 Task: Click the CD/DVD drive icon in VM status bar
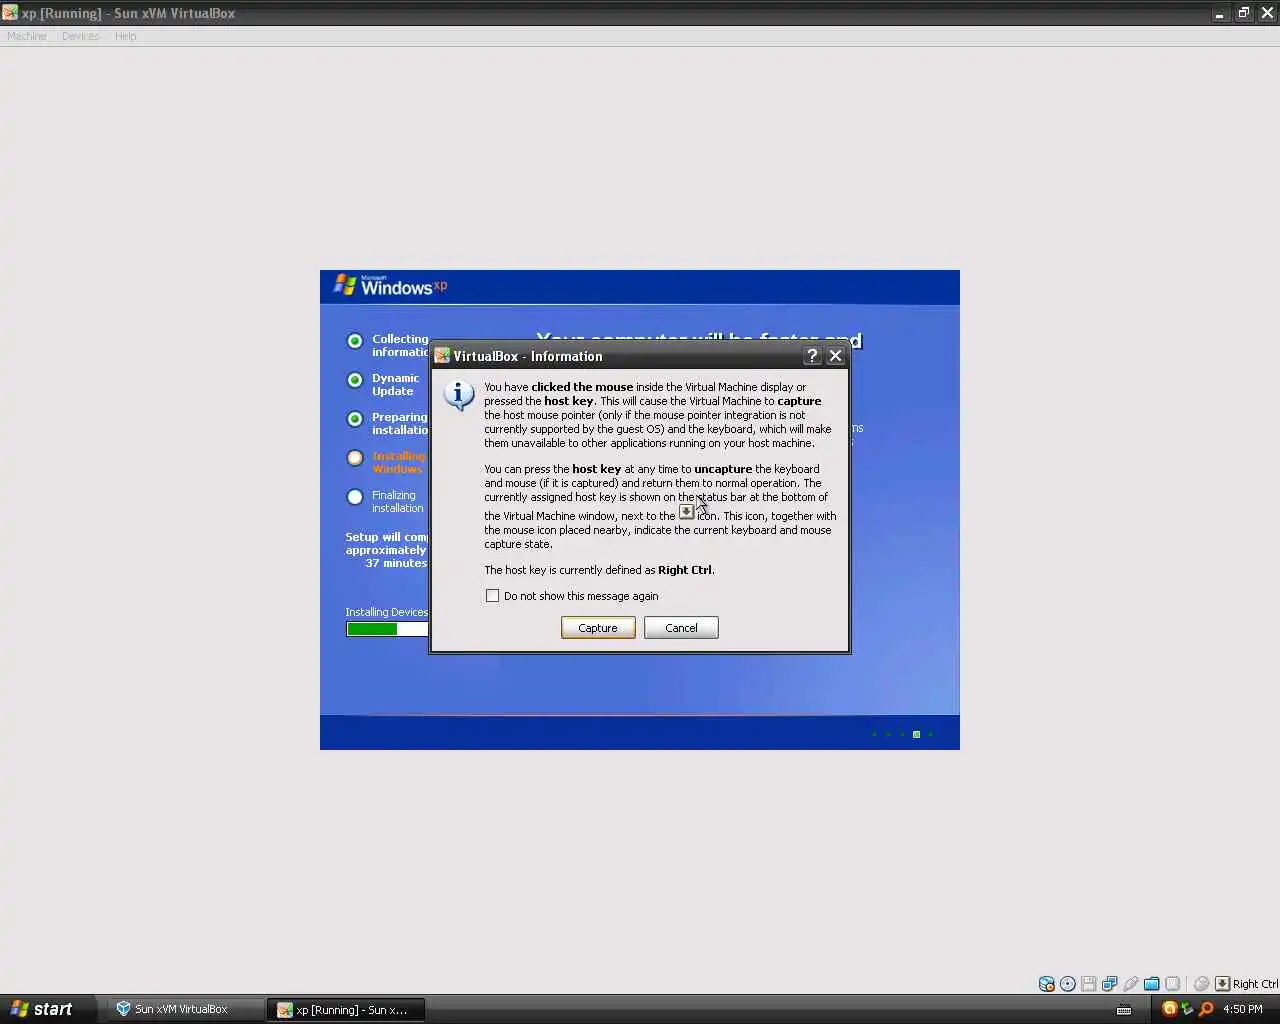pyautogui.click(x=1068, y=984)
